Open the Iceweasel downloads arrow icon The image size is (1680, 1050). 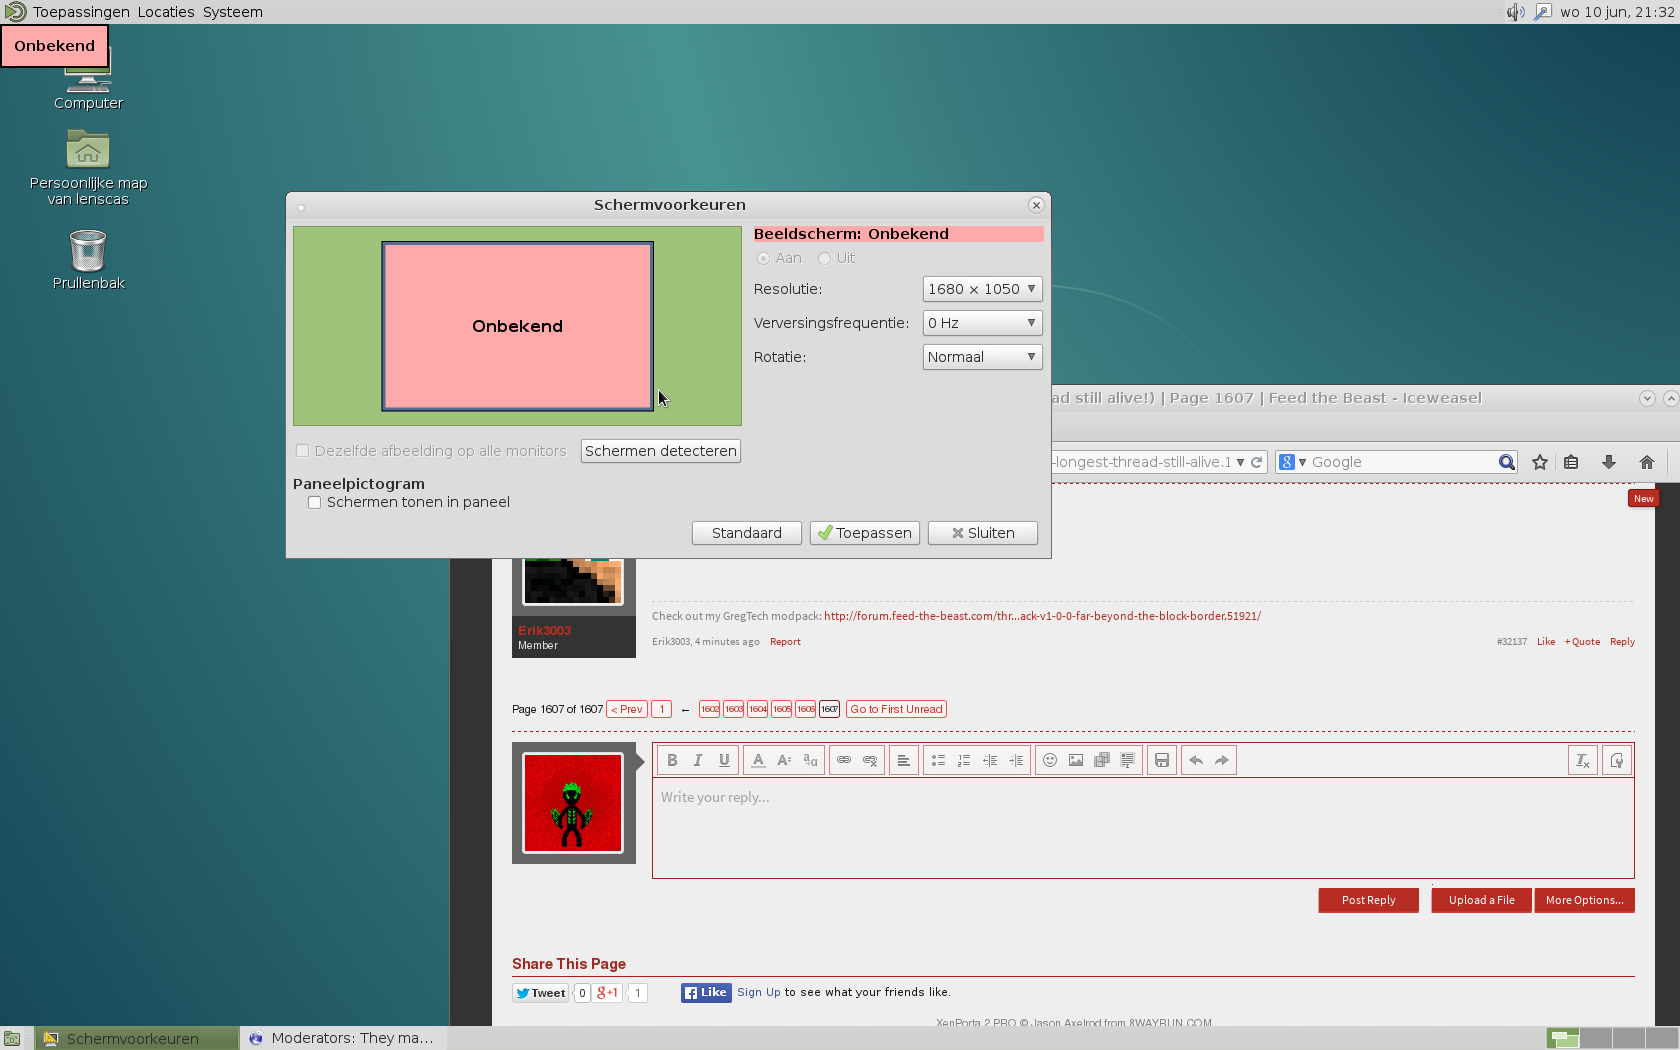point(1609,462)
